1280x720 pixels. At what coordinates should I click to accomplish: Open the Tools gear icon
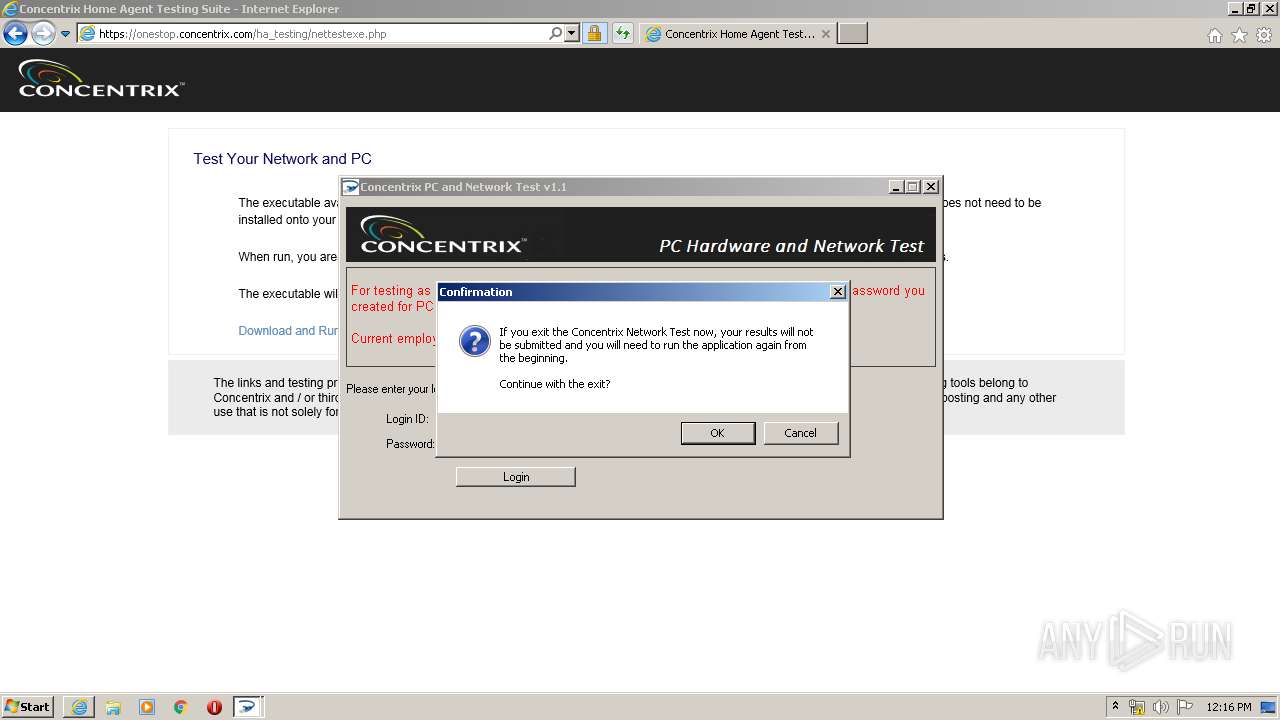[1264, 35]
